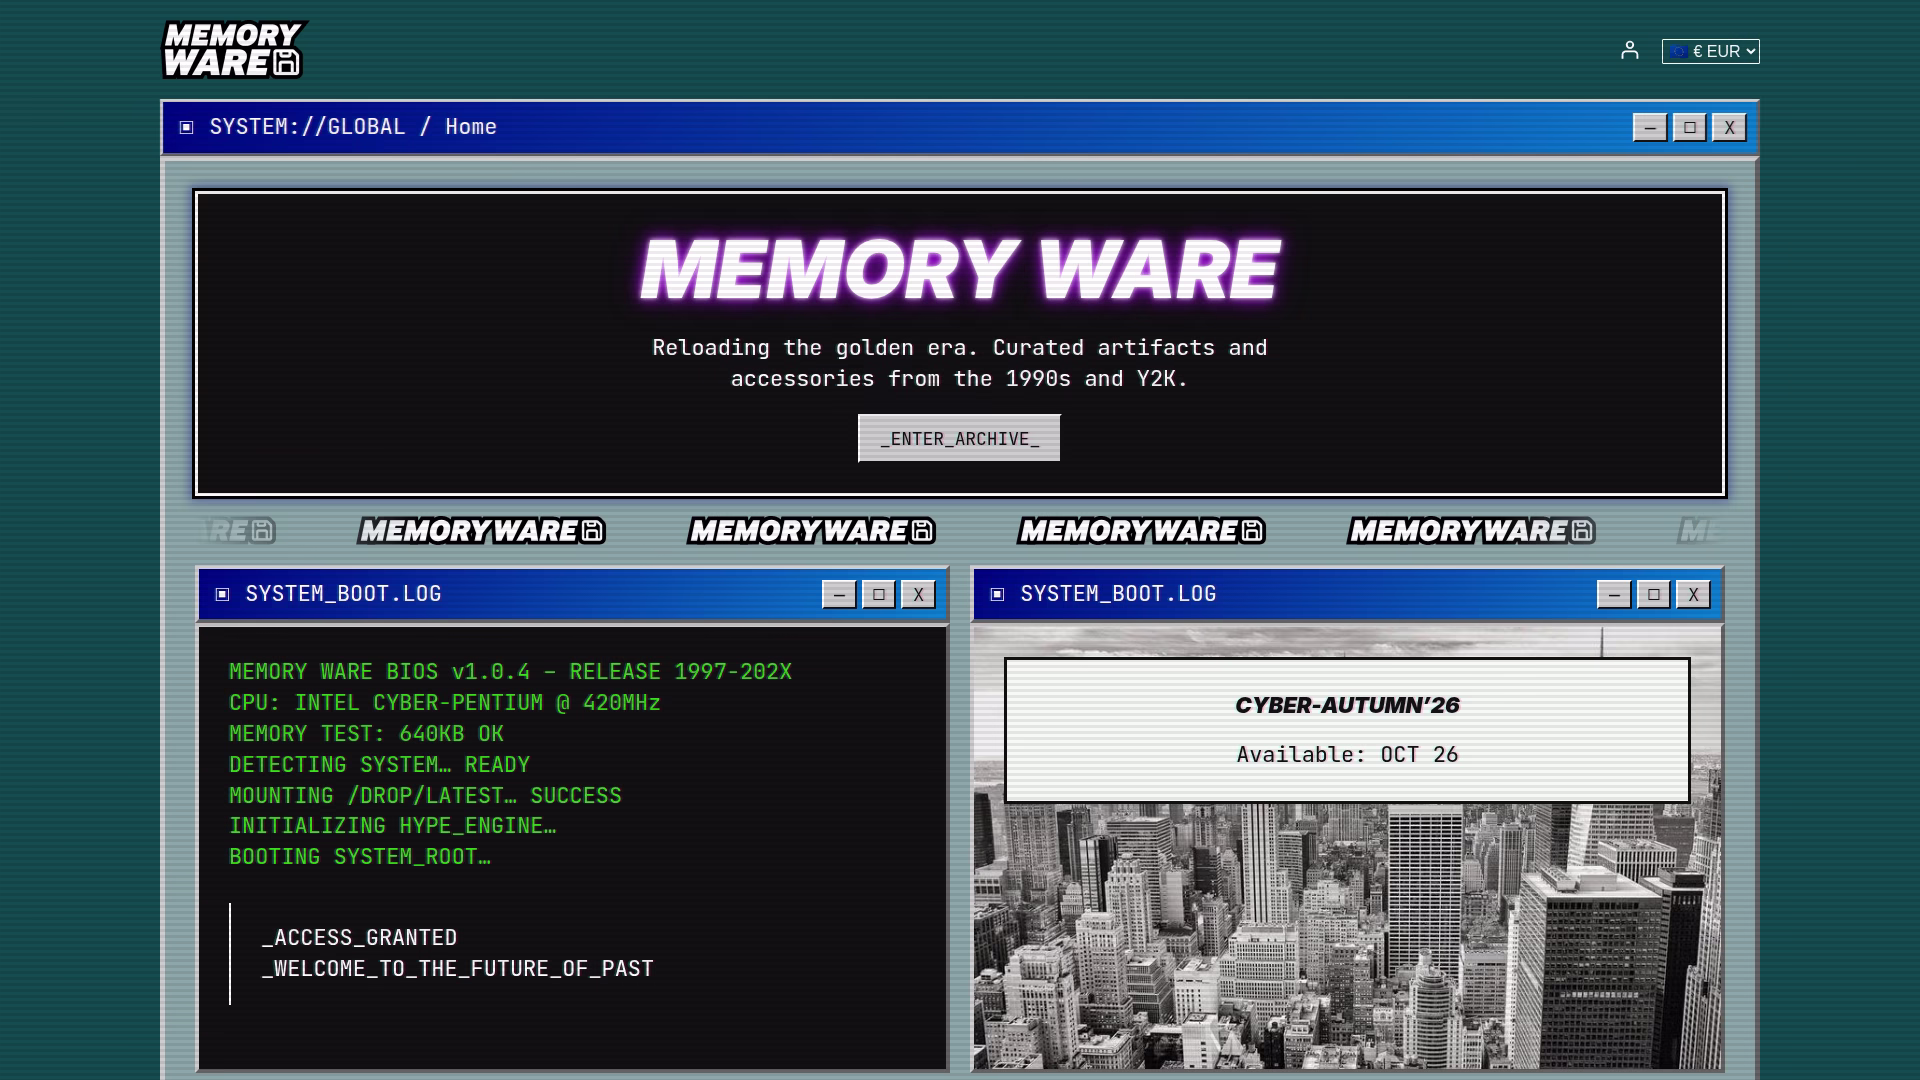Close the right SYSTEM_BOOT.LOG window
The image size is (1920, 1080).
(x=1694, y=593)
